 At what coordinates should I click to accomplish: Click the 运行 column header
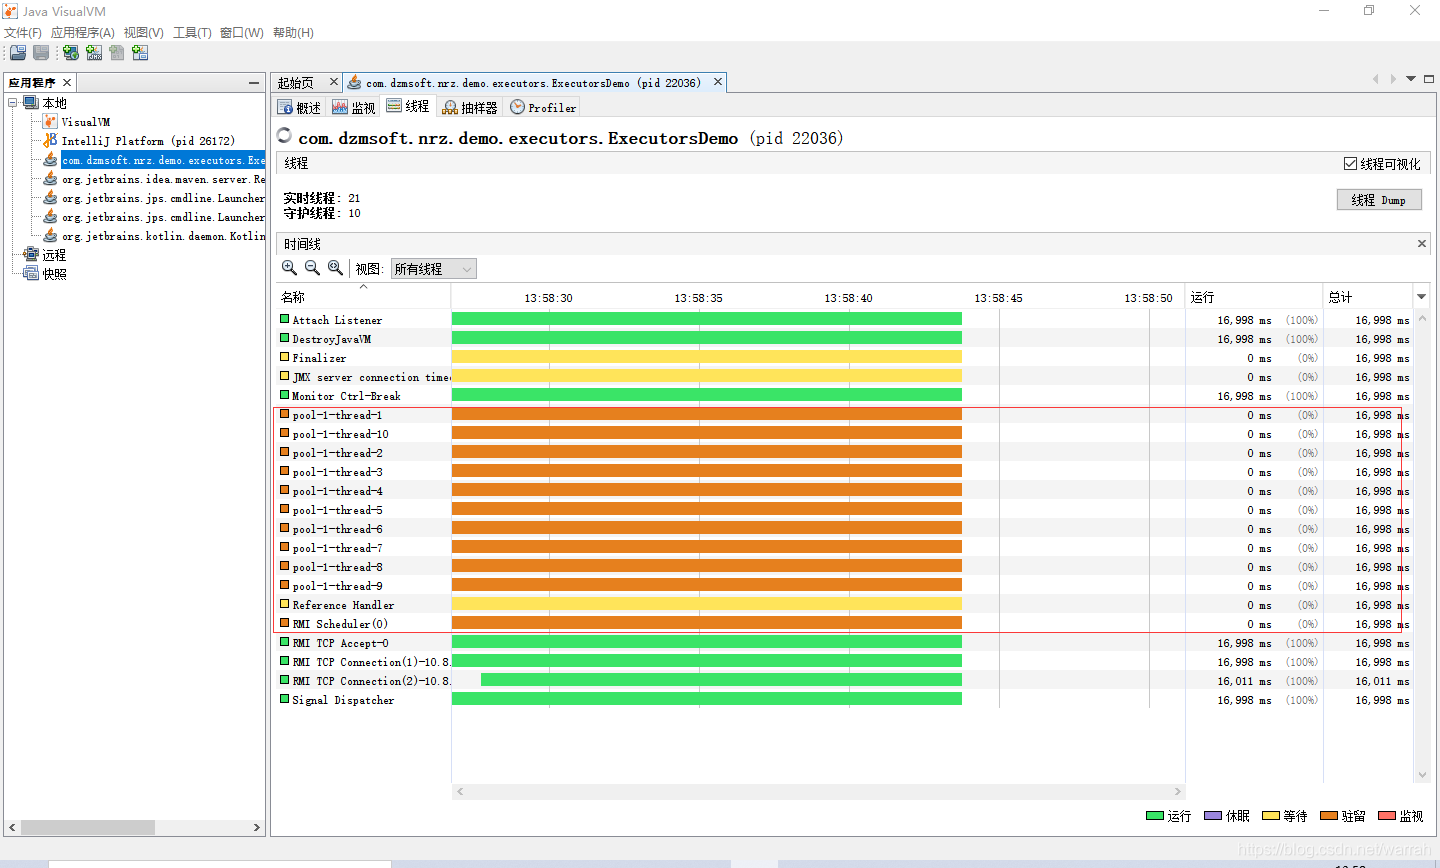point(1254,297)
